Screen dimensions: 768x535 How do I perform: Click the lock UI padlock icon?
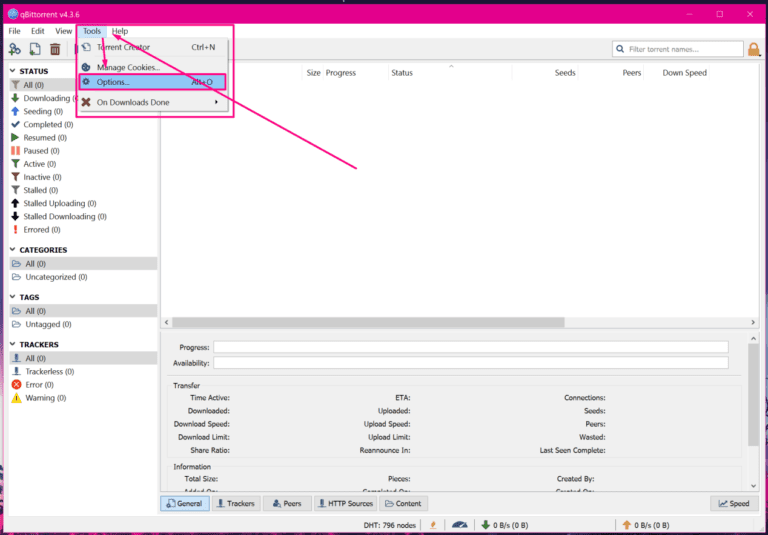pyautogui.click(x=754, y=49)
